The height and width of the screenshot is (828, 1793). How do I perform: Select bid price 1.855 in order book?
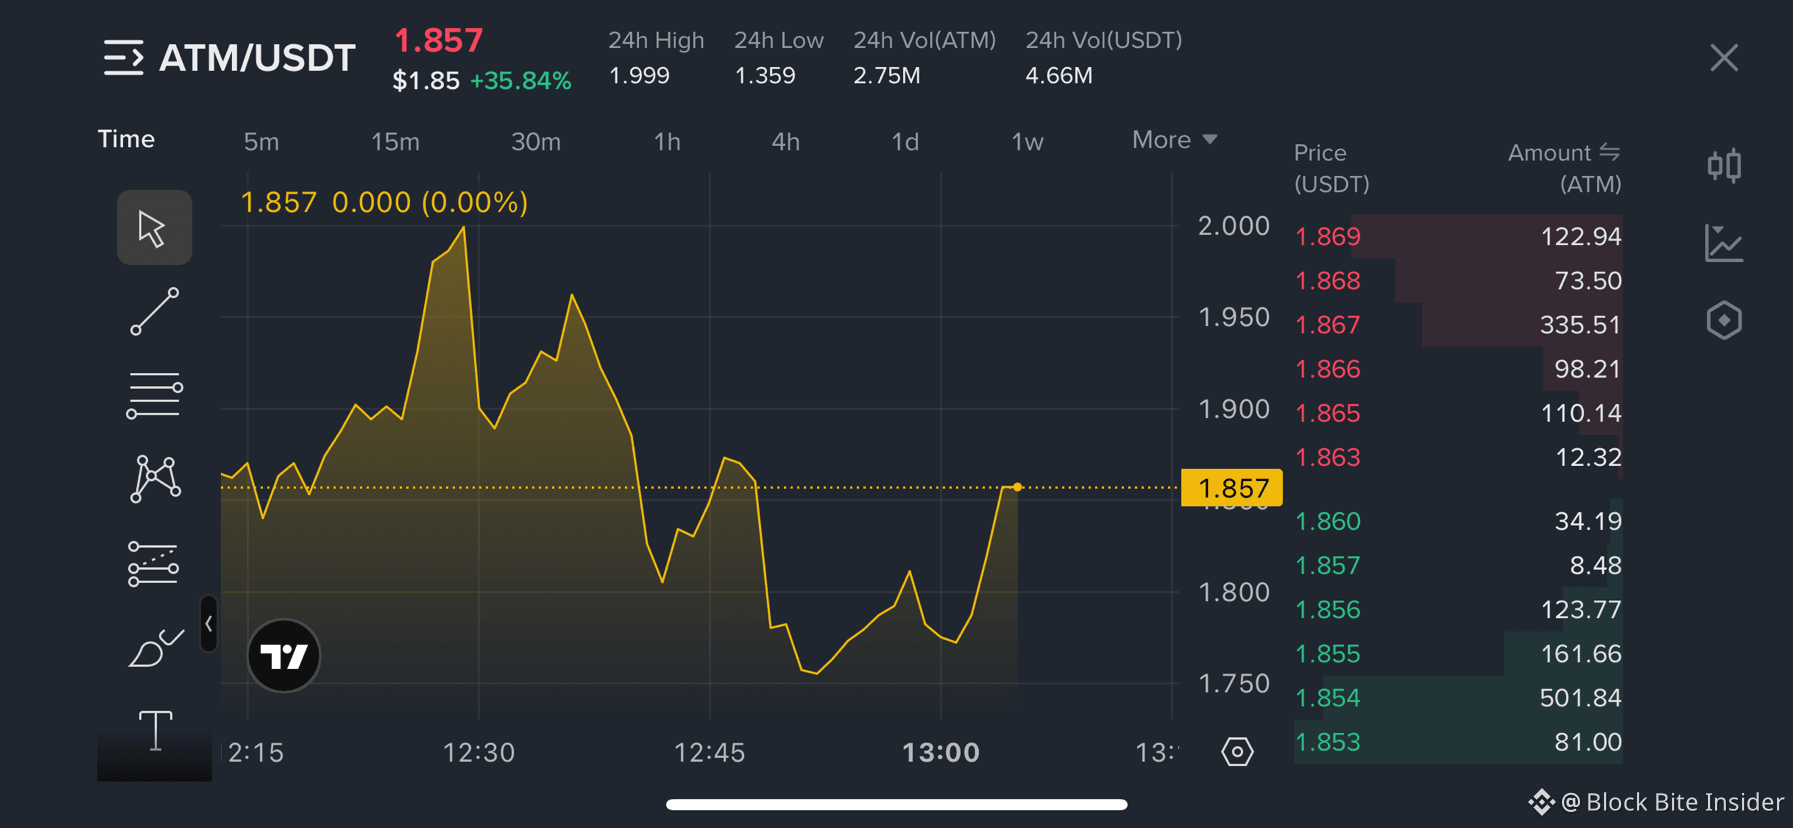click(1327, 652)
